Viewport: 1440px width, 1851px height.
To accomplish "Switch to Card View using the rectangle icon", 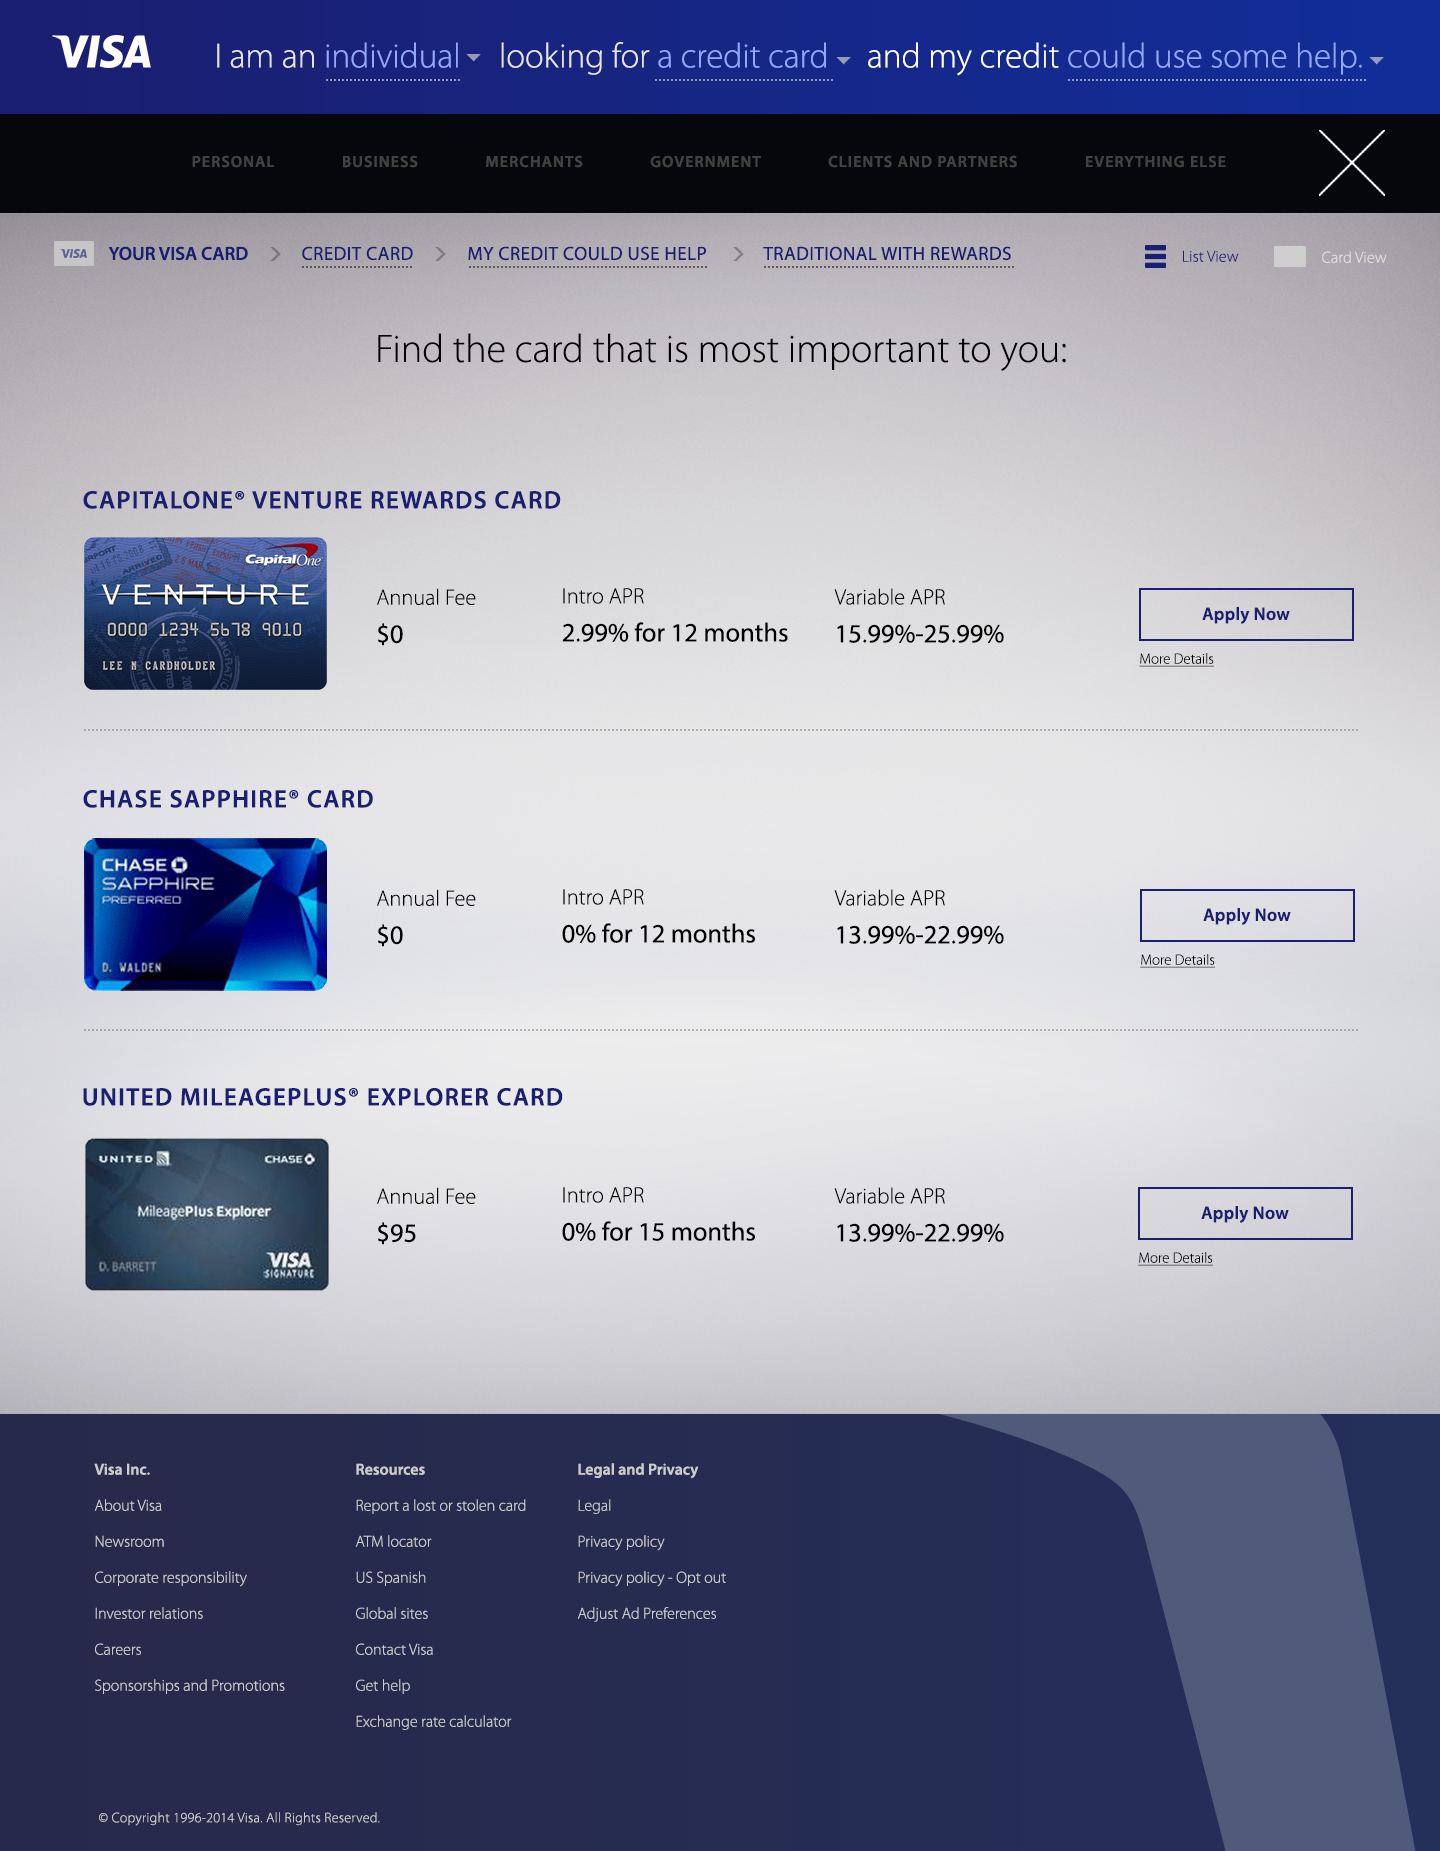I will click(x=1289, y=257).
